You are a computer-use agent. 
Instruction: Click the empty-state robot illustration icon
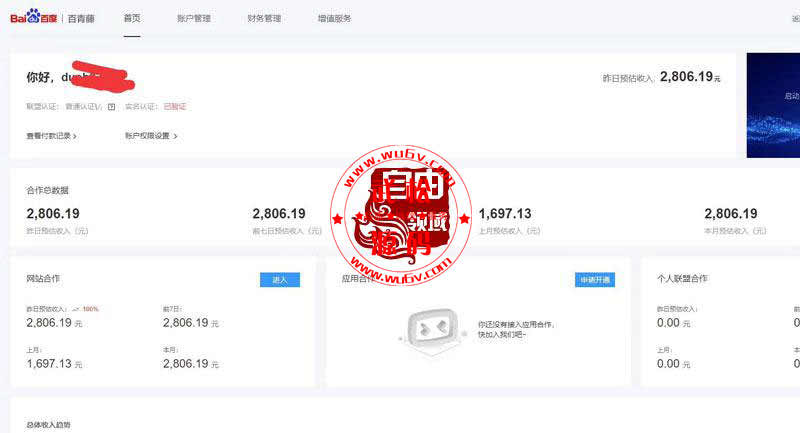coord(431,328)
